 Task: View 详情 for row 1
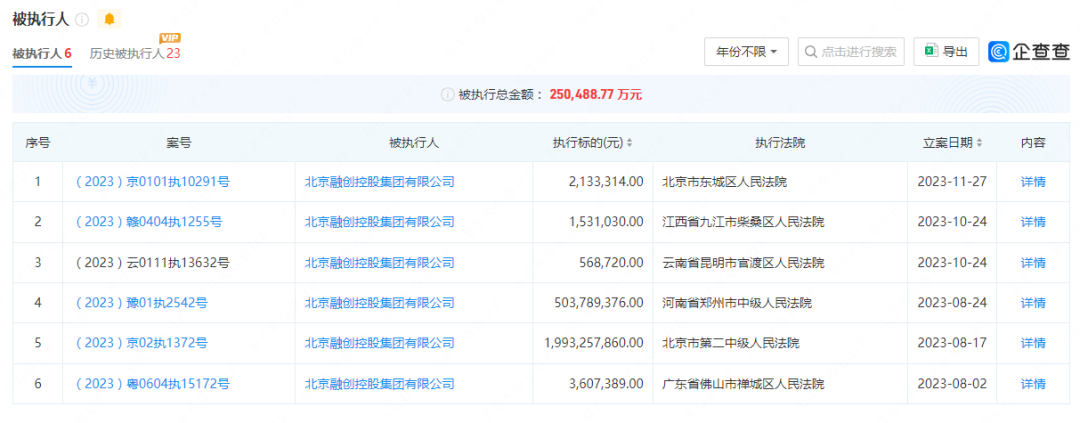point(1032,182)
